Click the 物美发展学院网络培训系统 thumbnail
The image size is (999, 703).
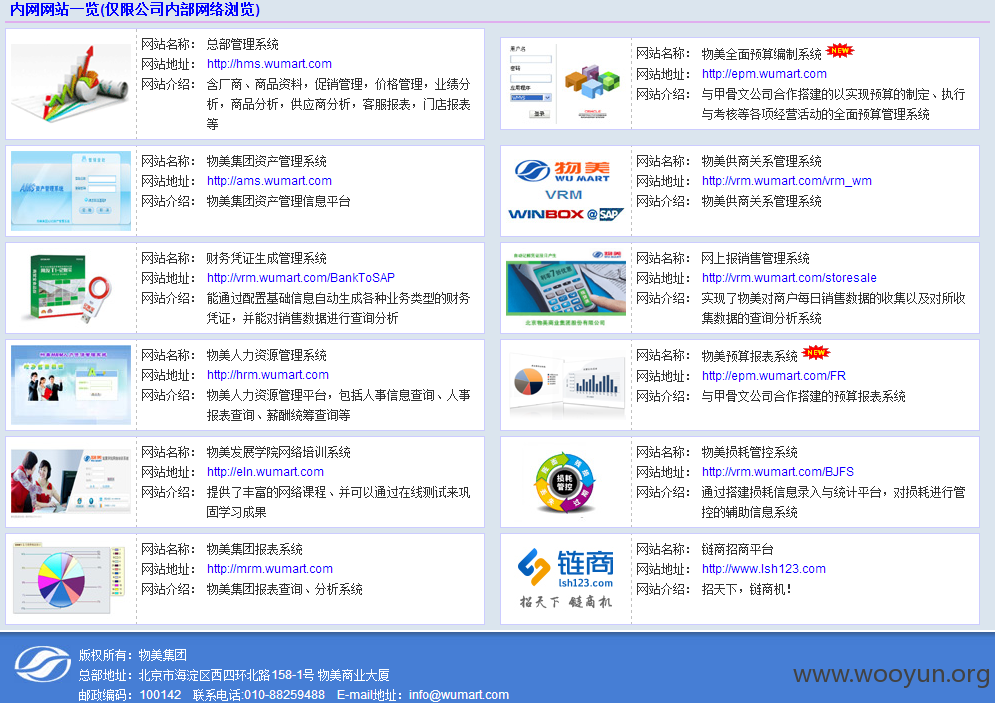pos(71,481)
